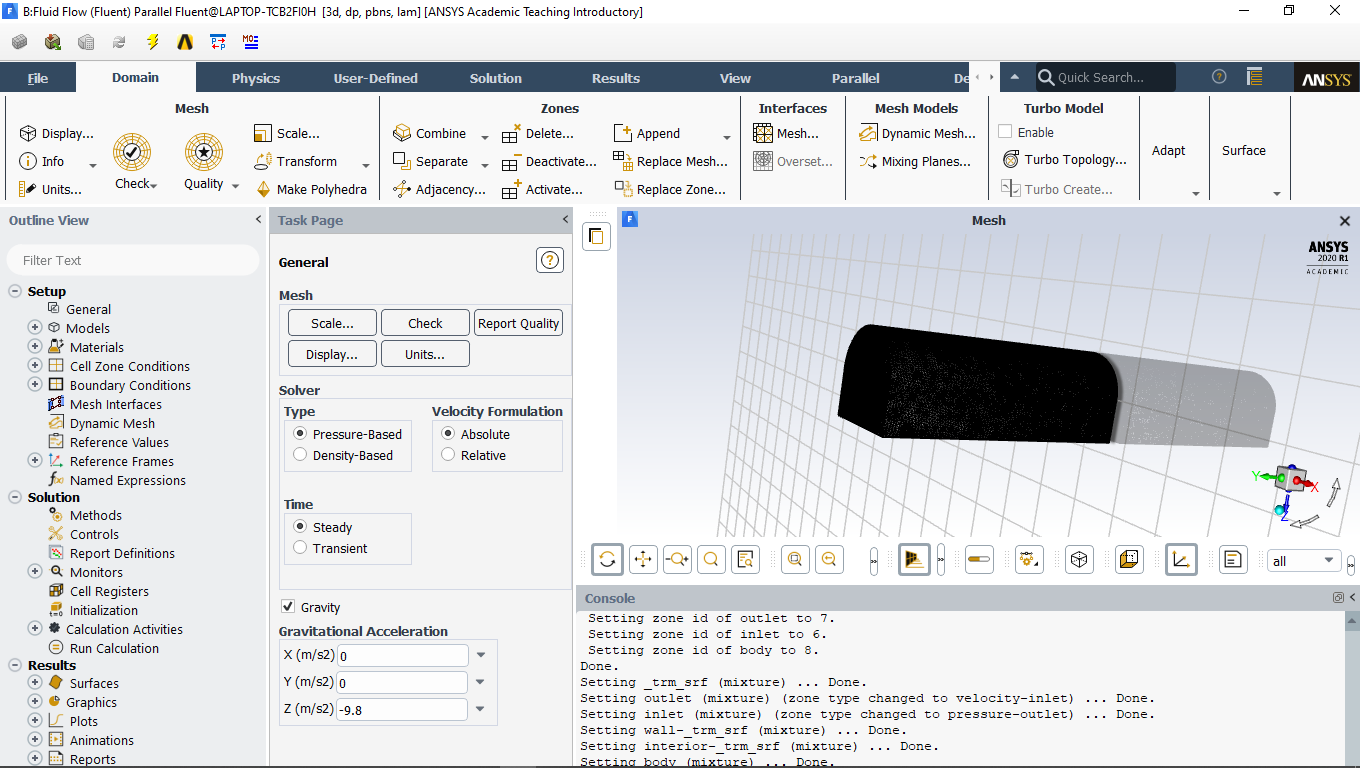Click the Make Polyhedra icon
This screenshot has height=768, width=1360.
(264, 189)
